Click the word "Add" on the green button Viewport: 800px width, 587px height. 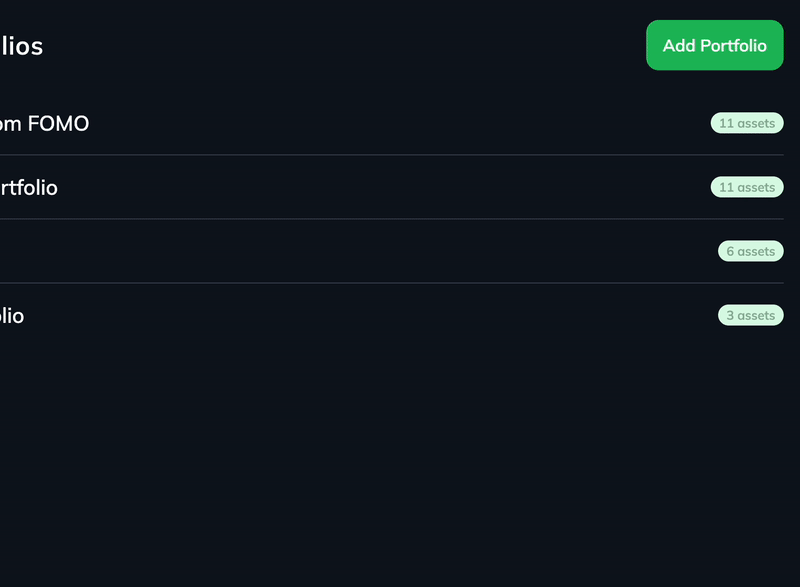pos(679,46)
